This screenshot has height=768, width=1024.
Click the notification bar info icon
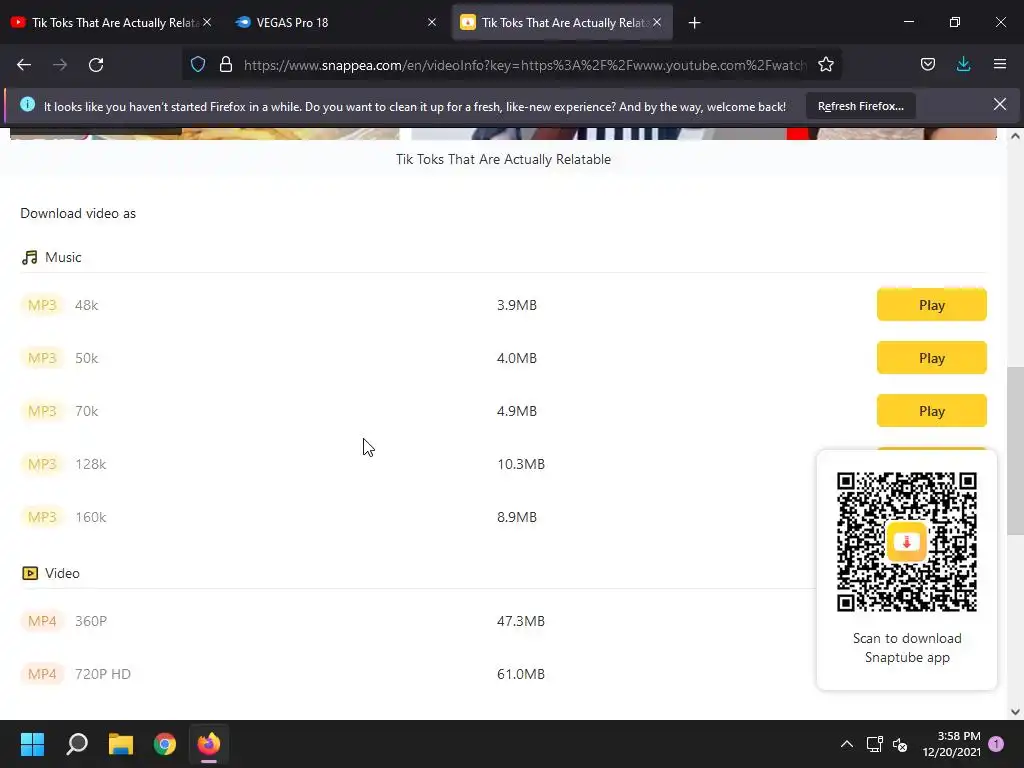[27, 104]
